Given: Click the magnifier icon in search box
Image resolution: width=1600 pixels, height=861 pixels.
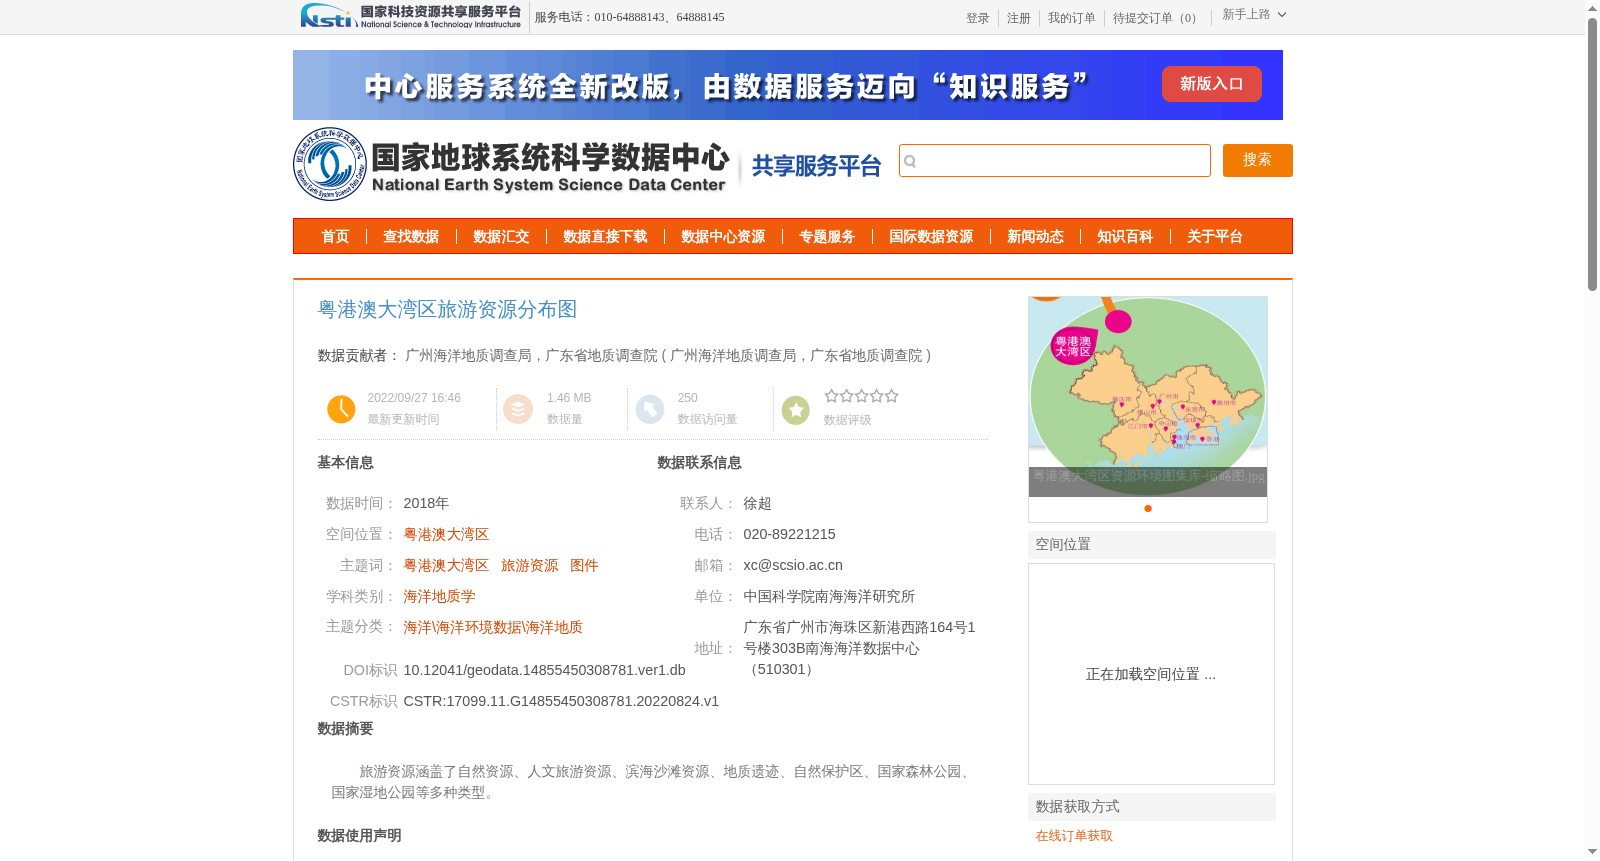Looking at the screenshot, I should 910,161.
